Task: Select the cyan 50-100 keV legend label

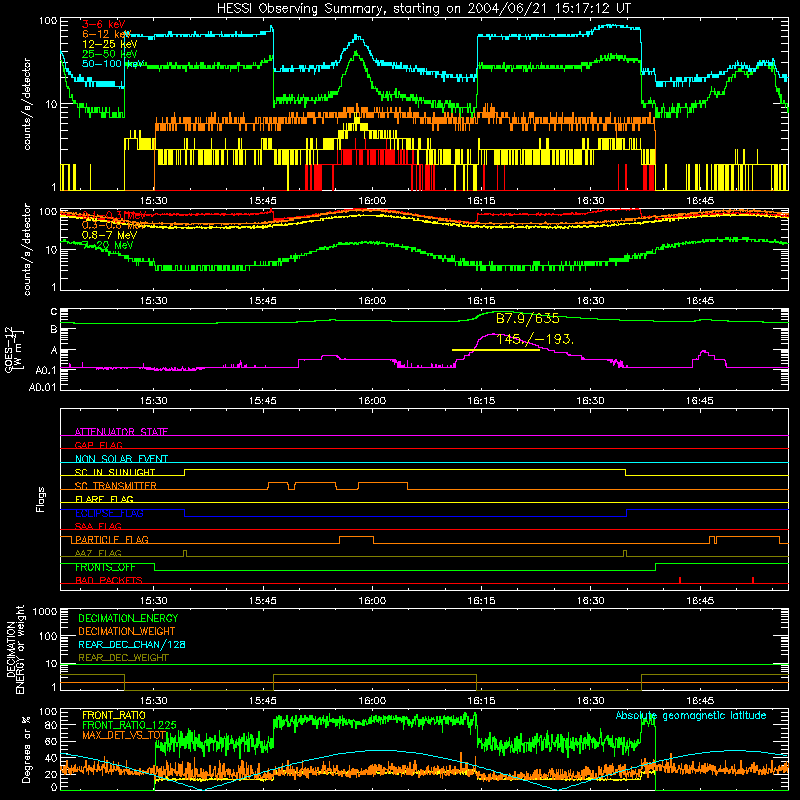Action: click(112, 63)
